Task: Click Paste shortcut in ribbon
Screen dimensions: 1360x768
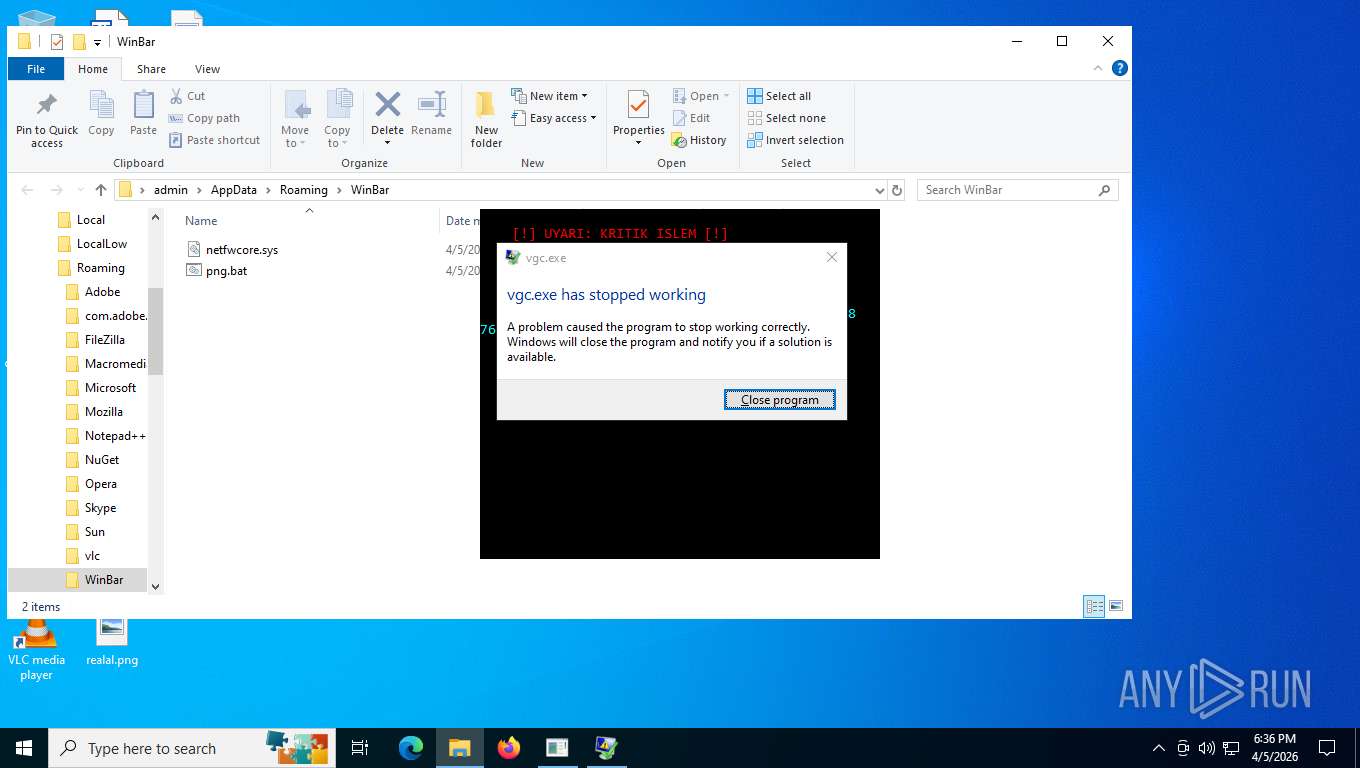Action: pyautogui.click(x=214, y=140)
